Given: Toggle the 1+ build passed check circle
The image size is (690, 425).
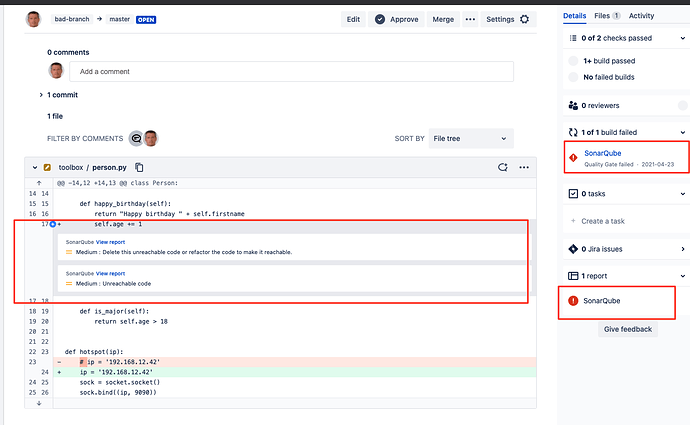Looking at the screenshot, I should tap(573, 61).
